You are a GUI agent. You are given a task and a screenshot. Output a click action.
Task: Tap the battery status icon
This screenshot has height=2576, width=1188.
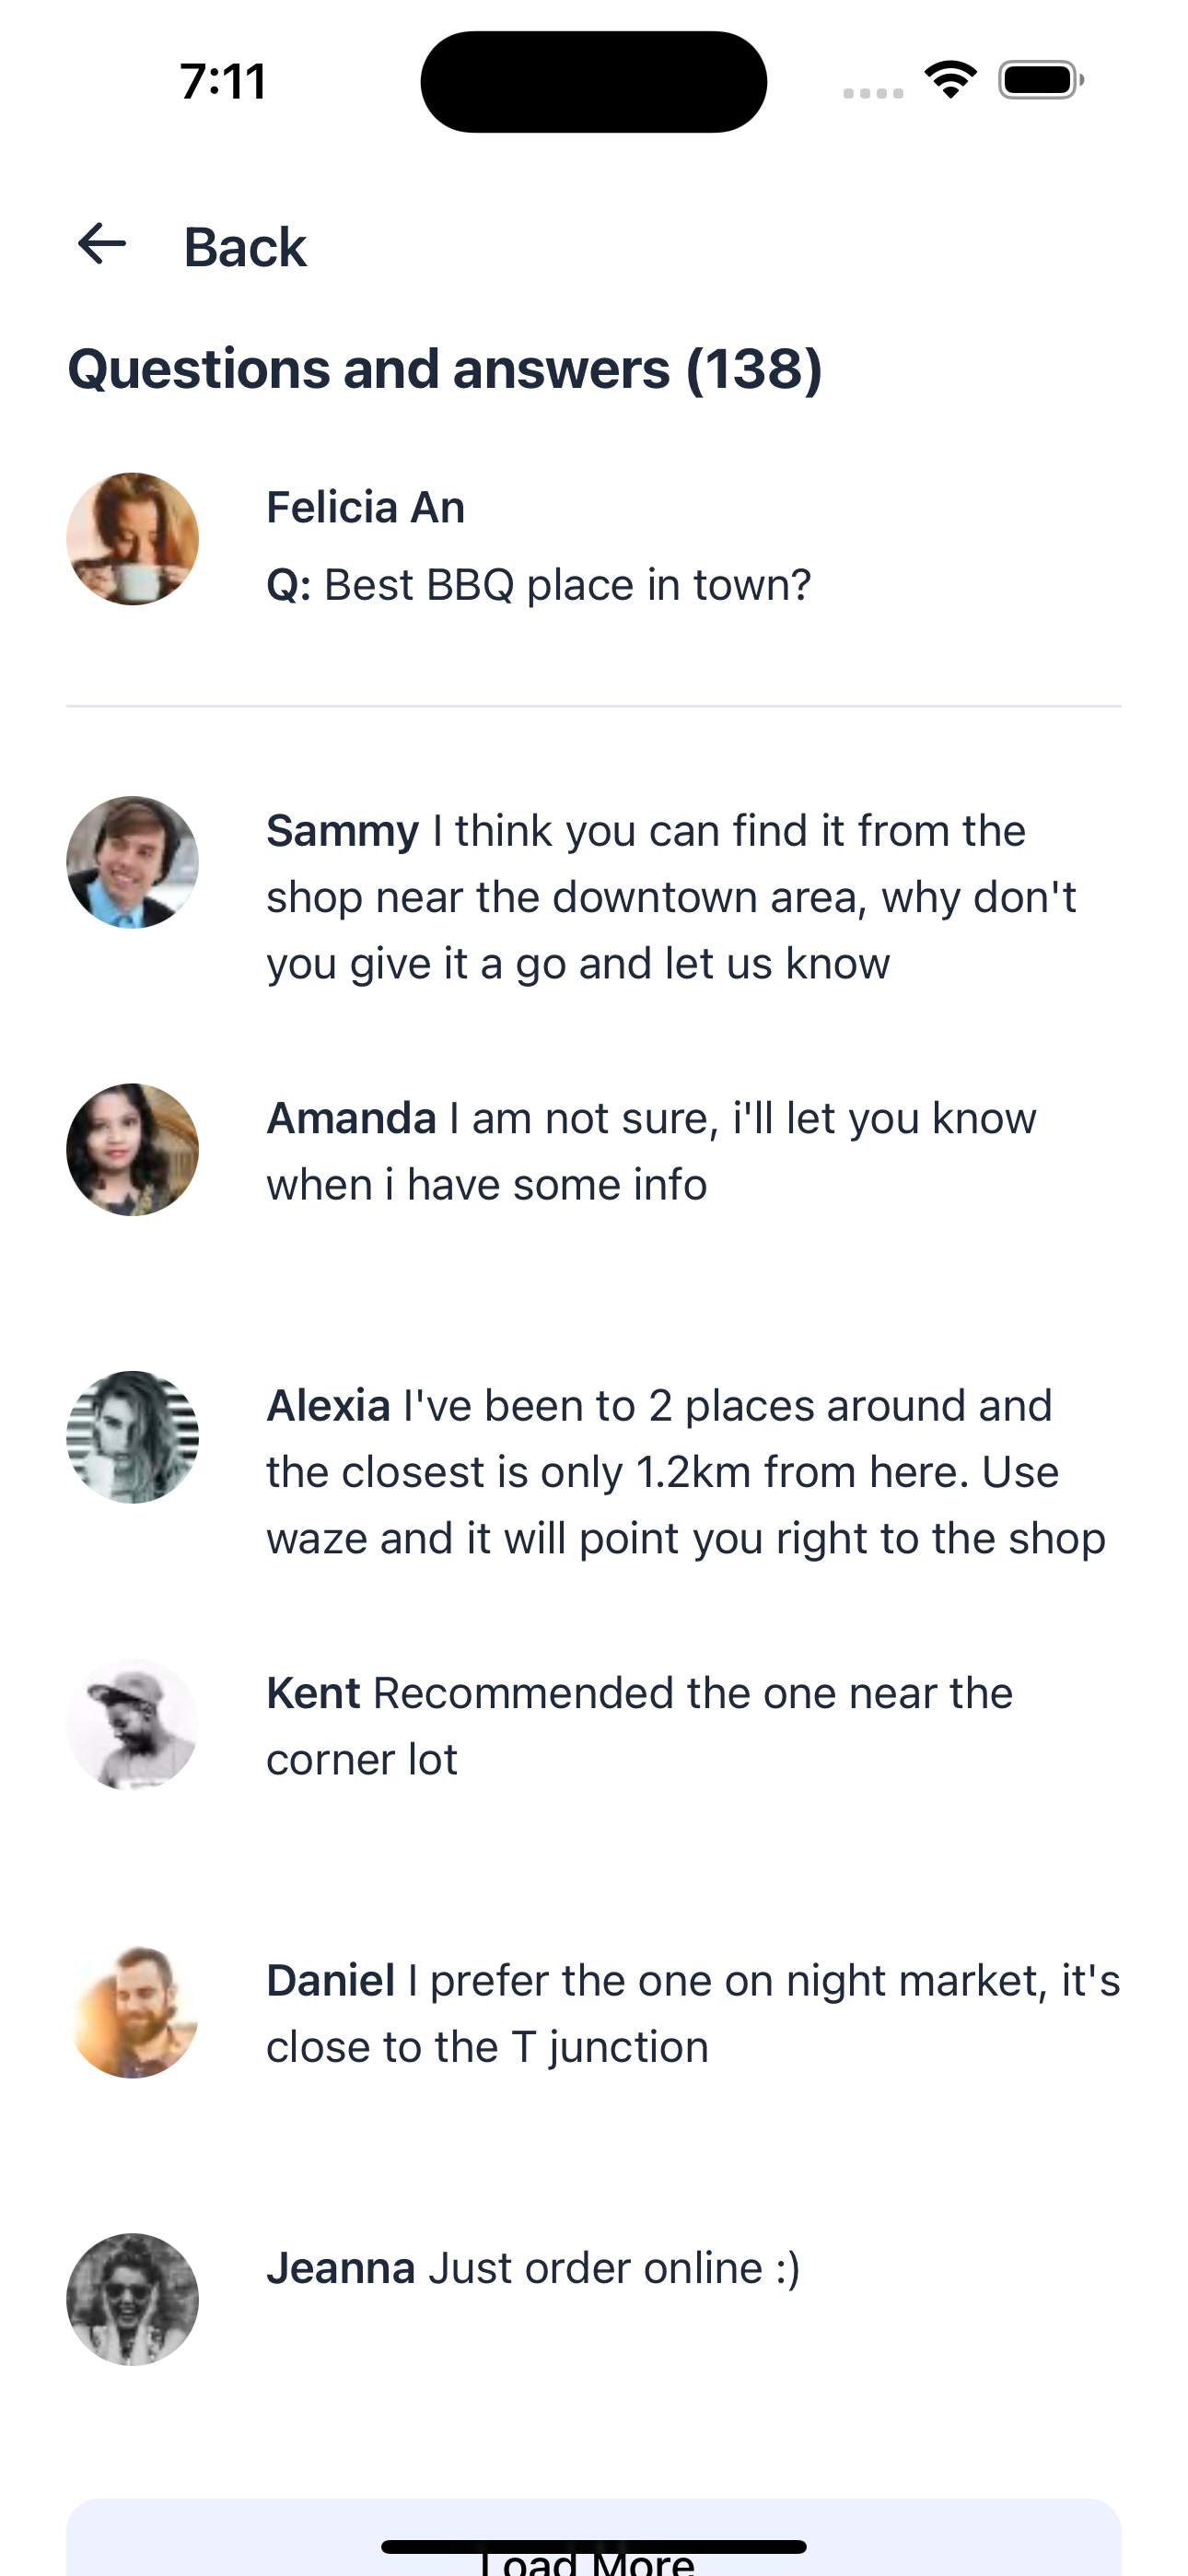tap(1040, 80)
